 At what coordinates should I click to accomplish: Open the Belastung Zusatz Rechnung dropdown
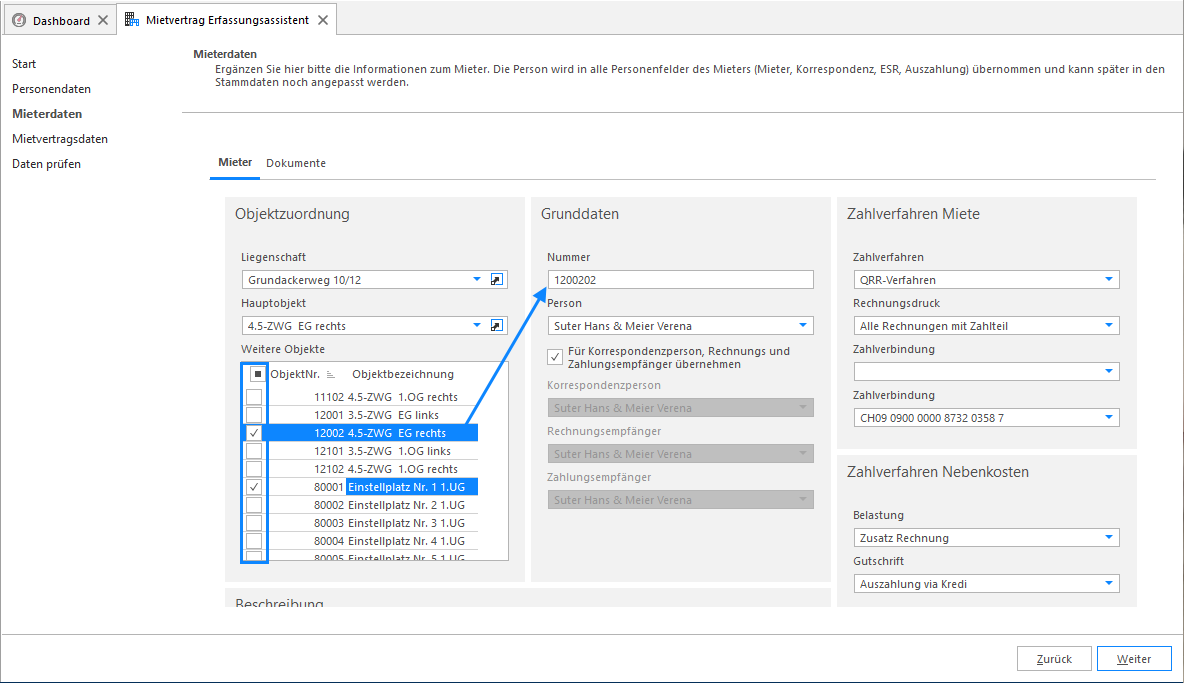(1108, 538)
